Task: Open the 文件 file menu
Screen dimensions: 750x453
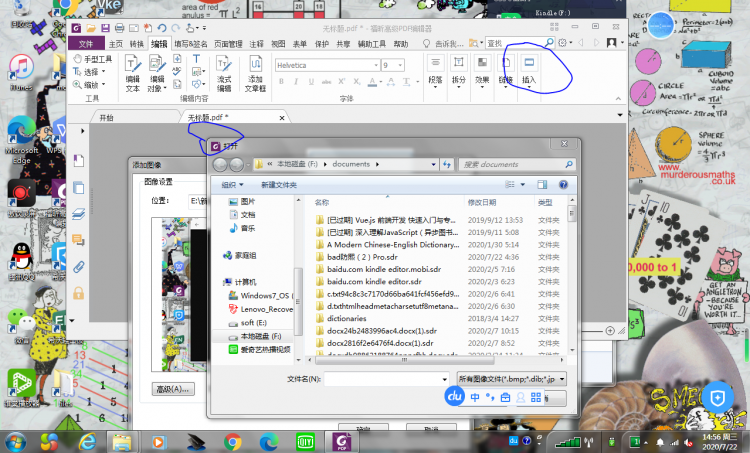Action: tap(86, 44)
